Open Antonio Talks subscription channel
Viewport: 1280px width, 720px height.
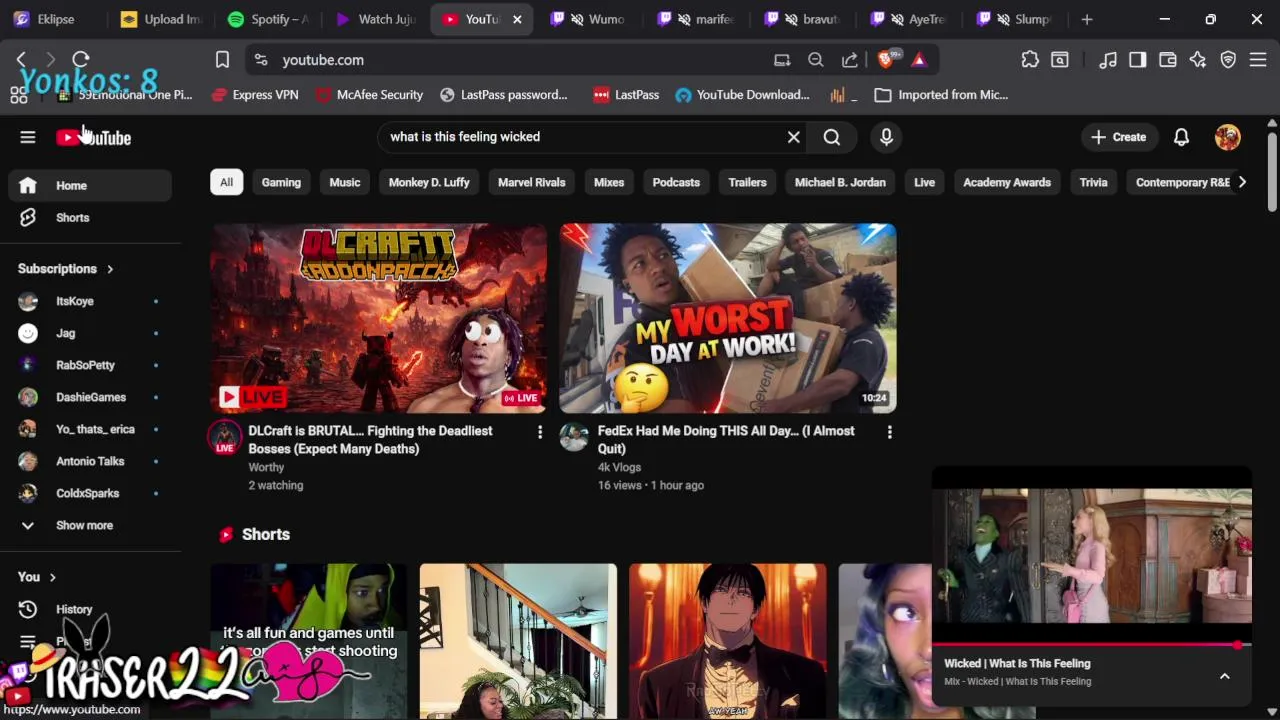click(x=90, y=461)
